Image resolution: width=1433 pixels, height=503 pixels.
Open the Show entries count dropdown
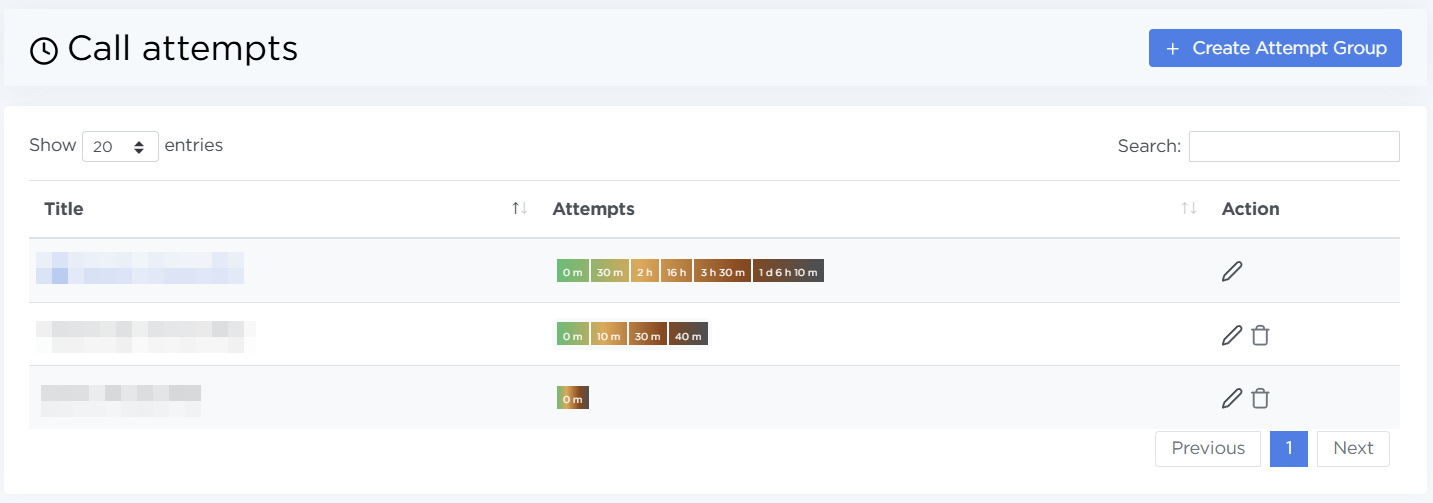click(120, 146)
